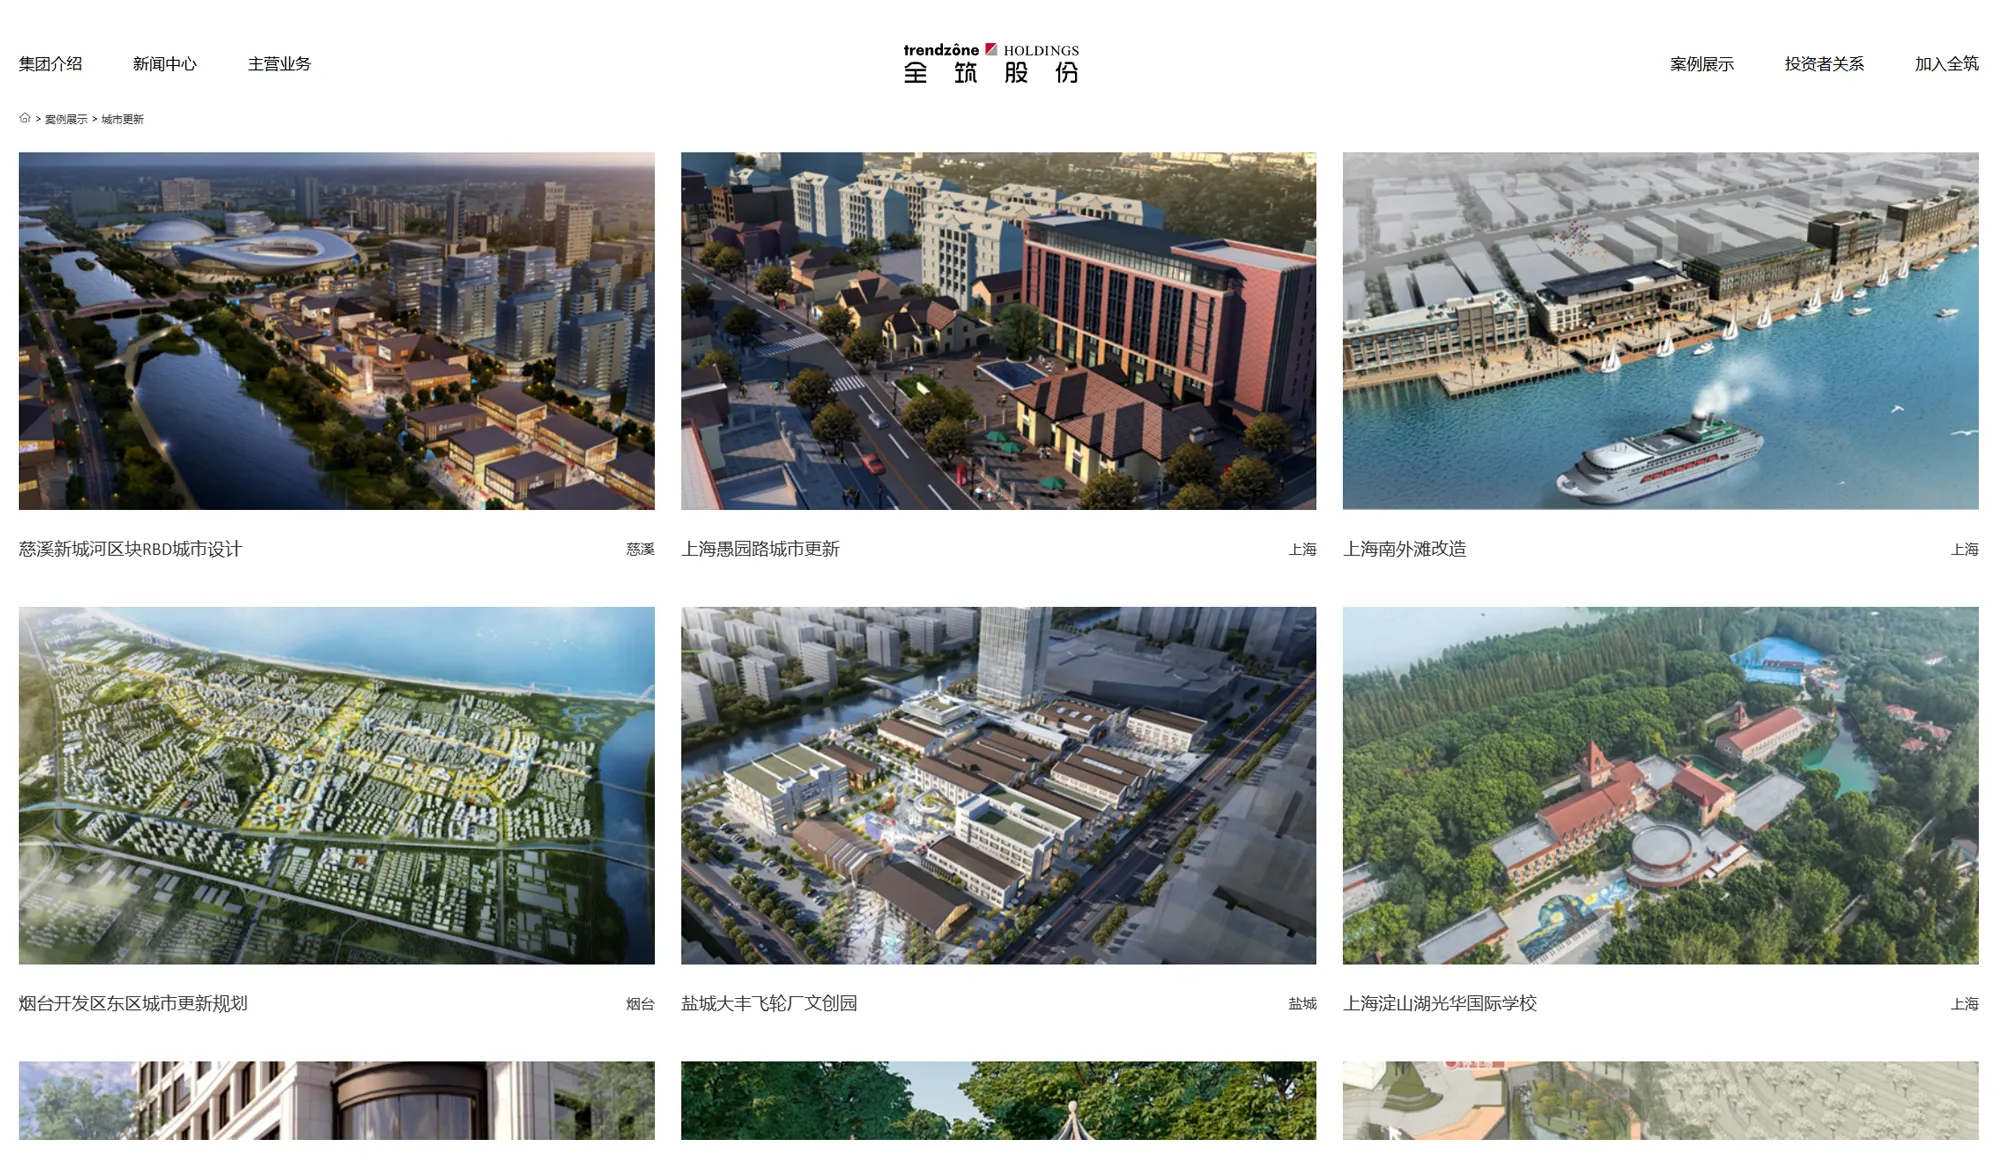Screen dimensions: 2000x1160
Task: Open the 新闻中心 menu
Action: [x=165, y=64]
